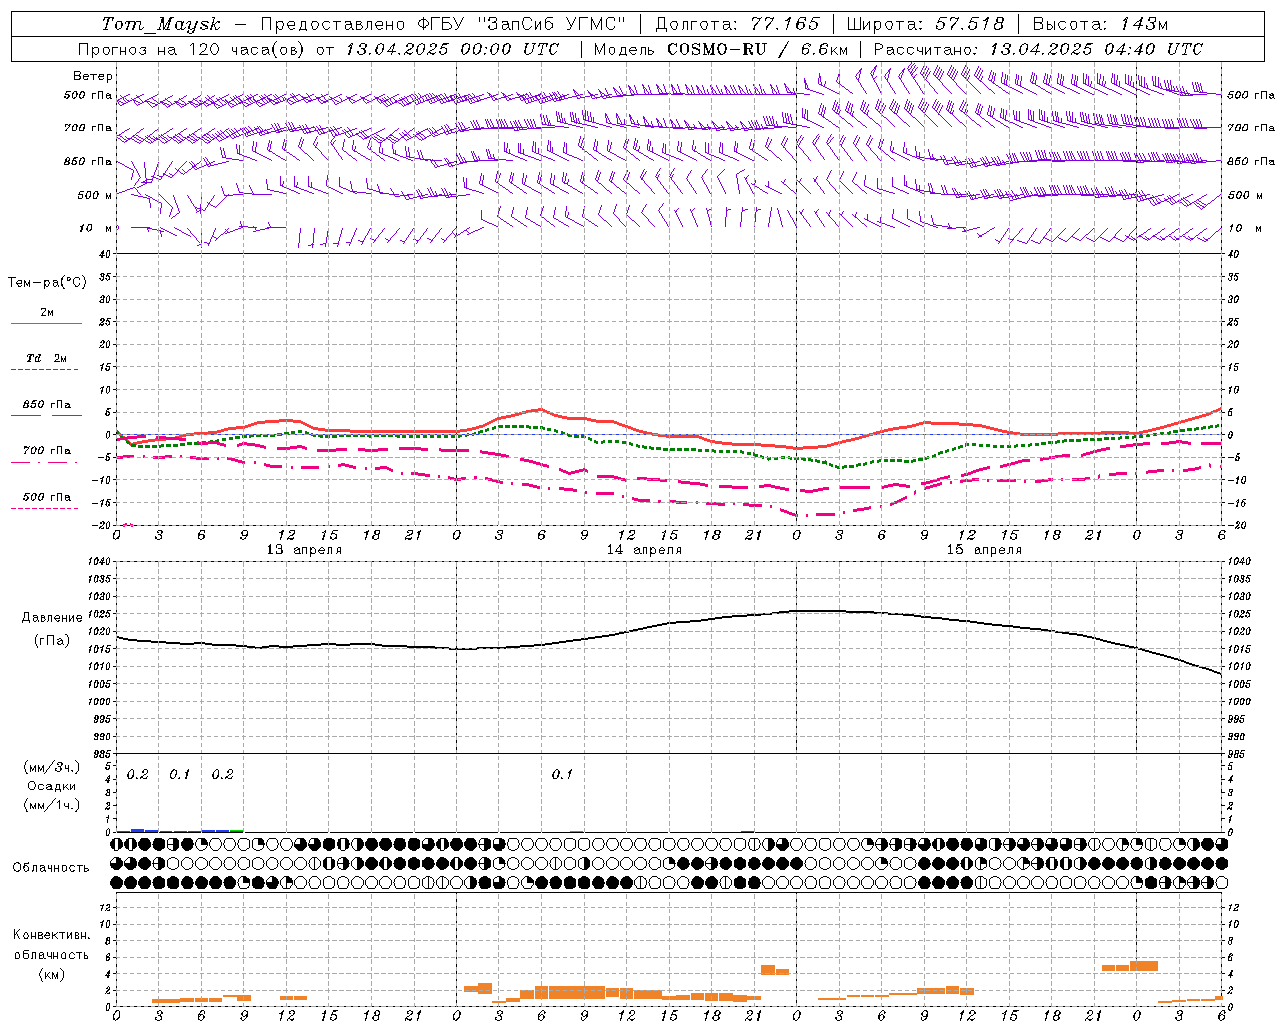Click 'Рассчитано: 13.04.2025 04:40 UTC' text
Screen dimensions: 1280x1024
point(1038,49)
